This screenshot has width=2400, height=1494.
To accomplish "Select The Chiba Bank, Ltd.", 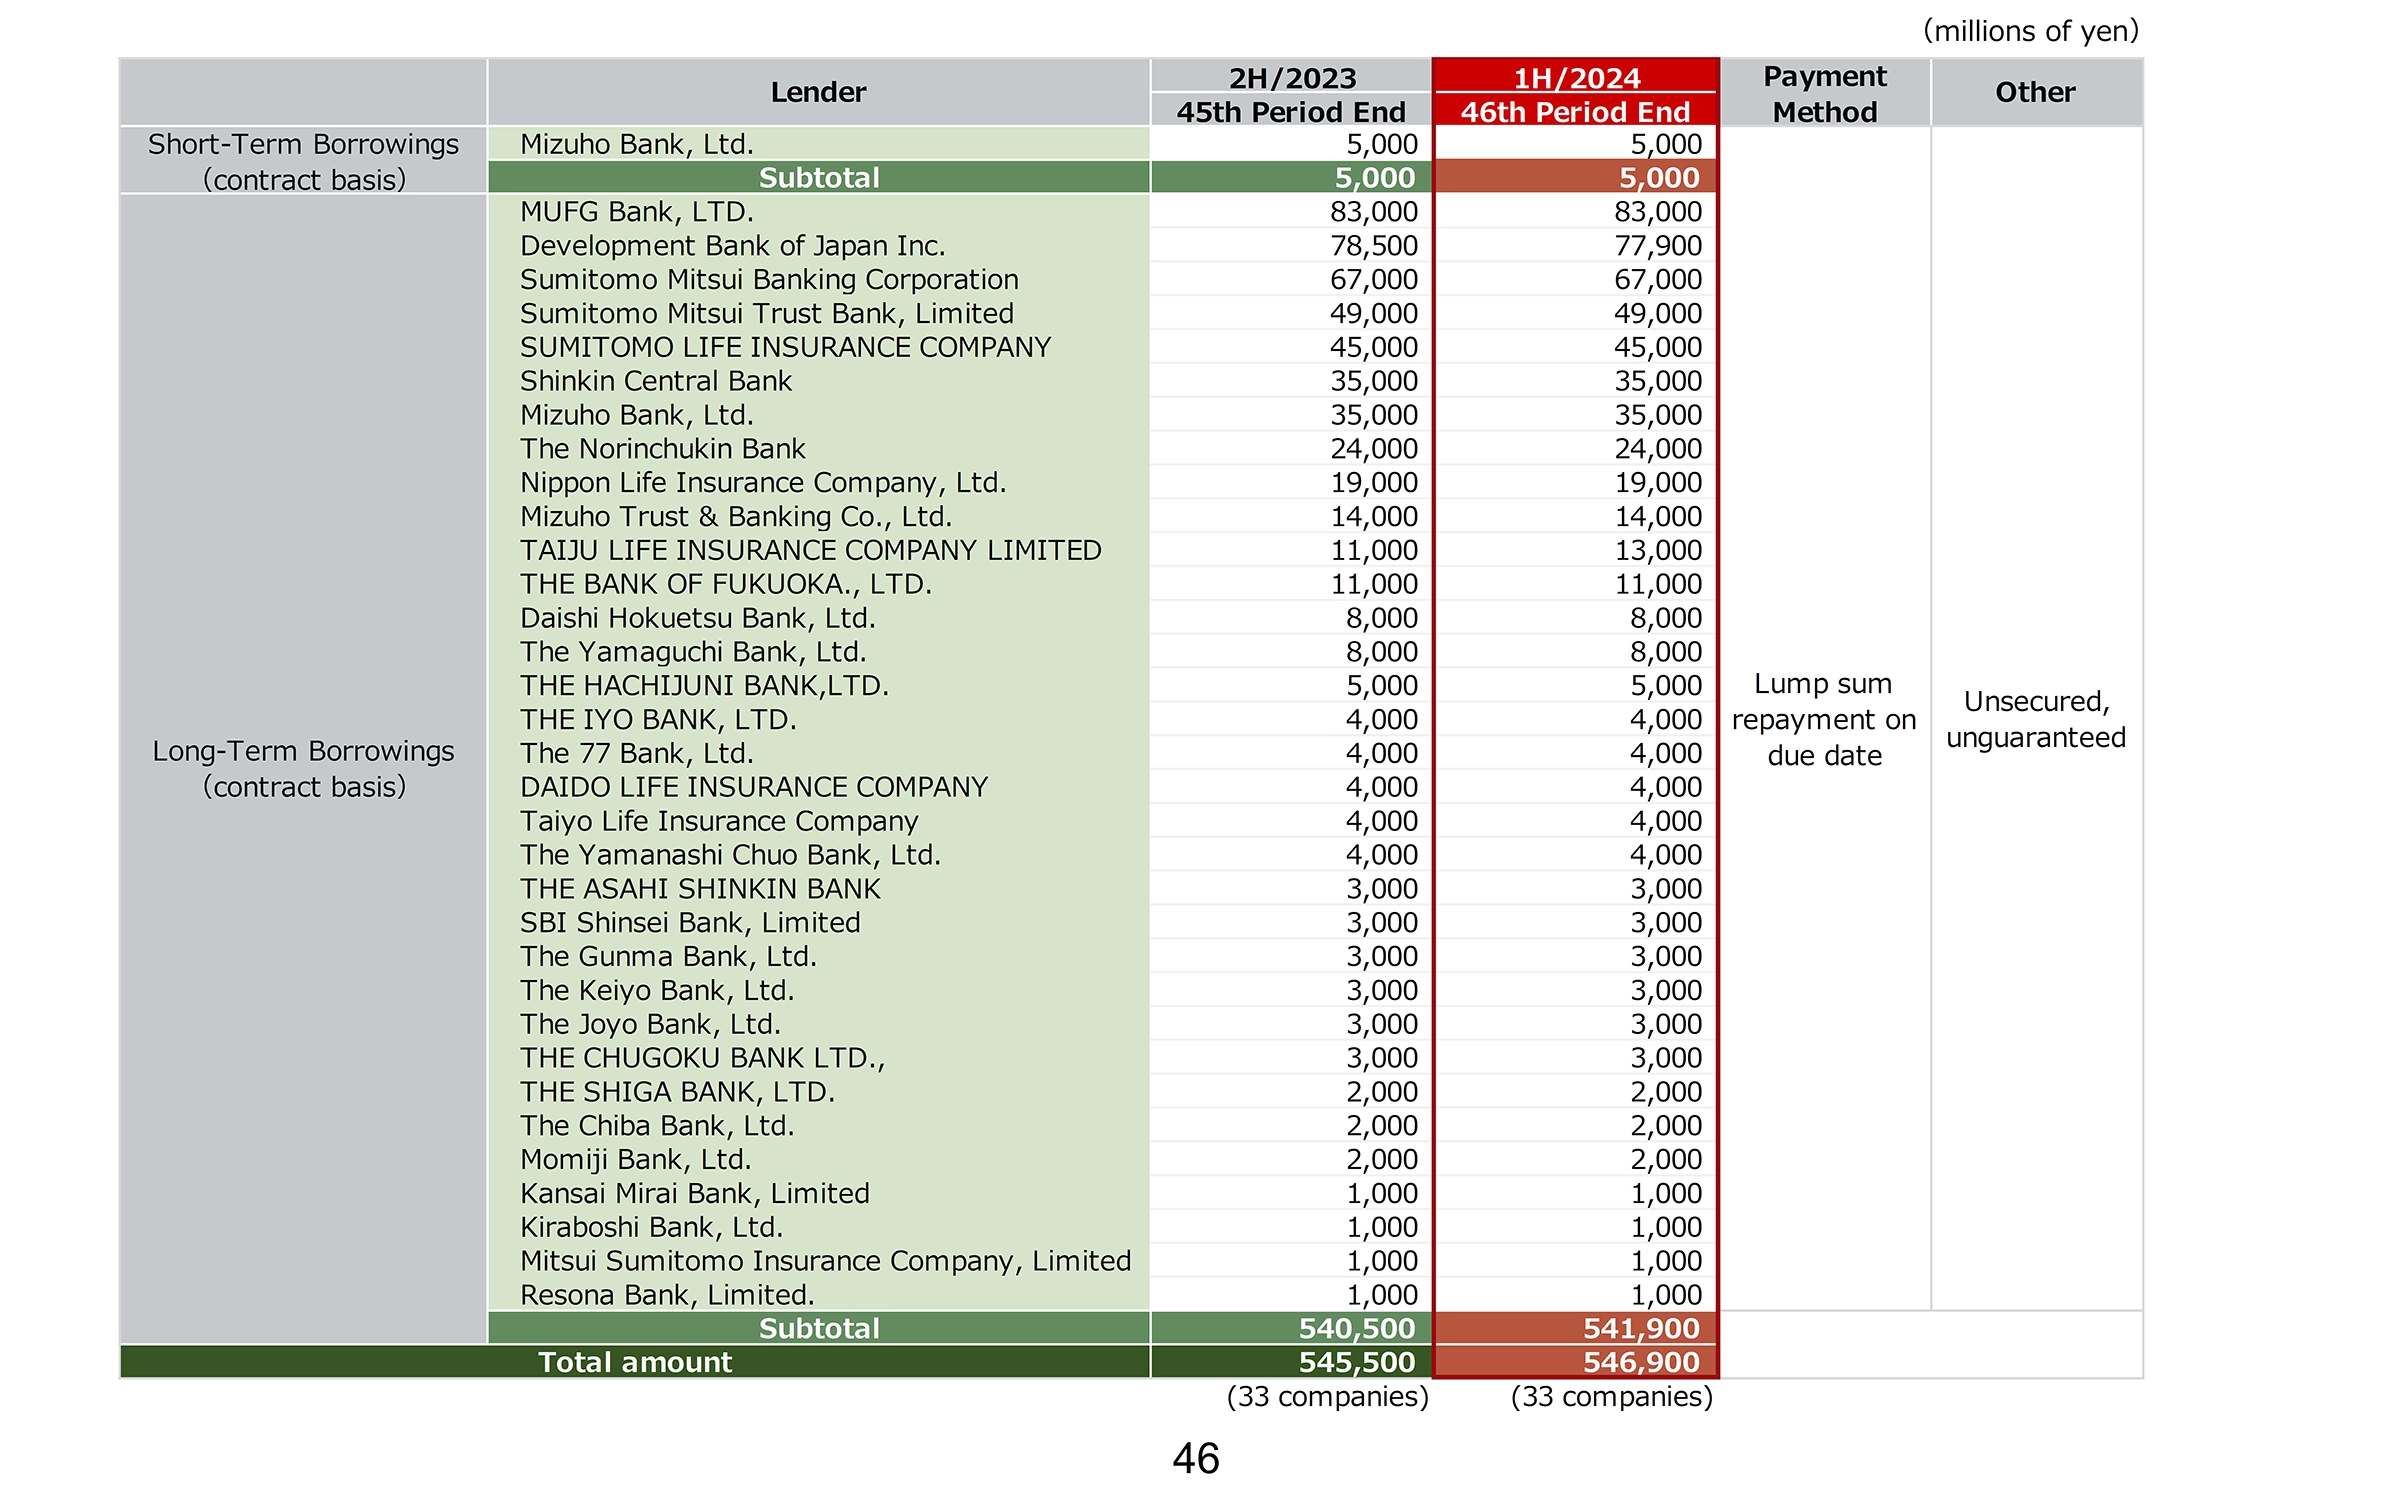I will [x=656, y=1126].
